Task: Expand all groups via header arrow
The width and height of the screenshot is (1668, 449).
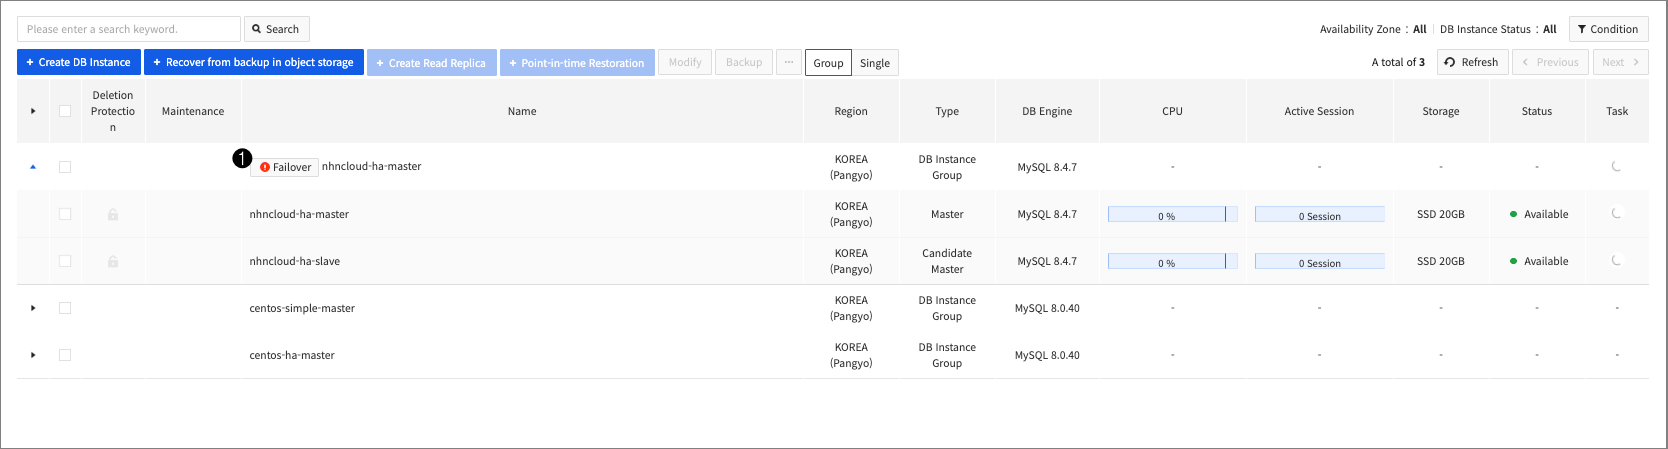Action: [33, 111]
